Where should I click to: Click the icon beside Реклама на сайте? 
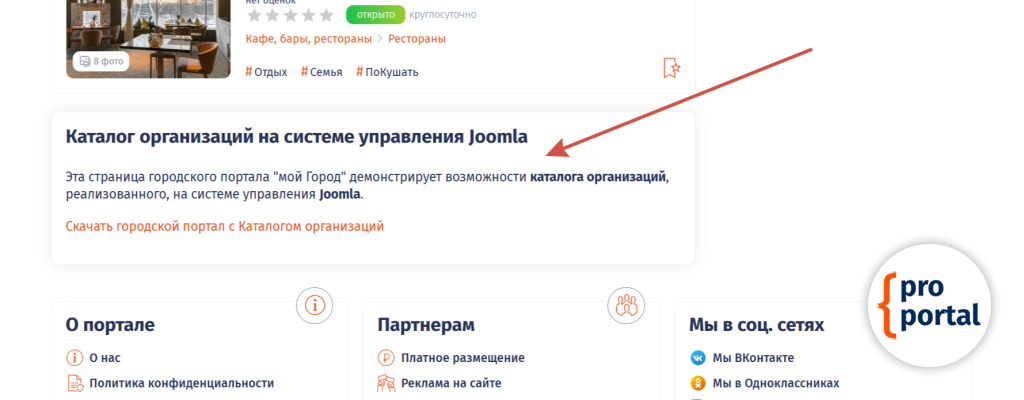tap(386, 383)
